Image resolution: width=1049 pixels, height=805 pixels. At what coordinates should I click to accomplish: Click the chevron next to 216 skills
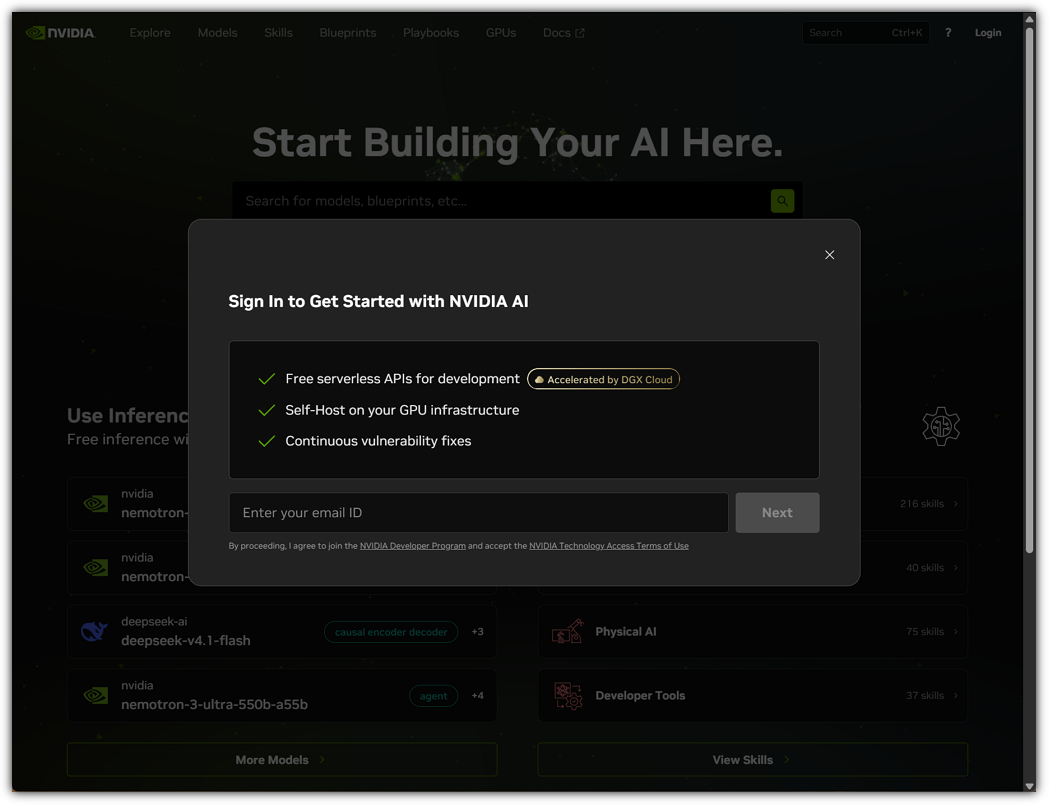tap(955, 504)
